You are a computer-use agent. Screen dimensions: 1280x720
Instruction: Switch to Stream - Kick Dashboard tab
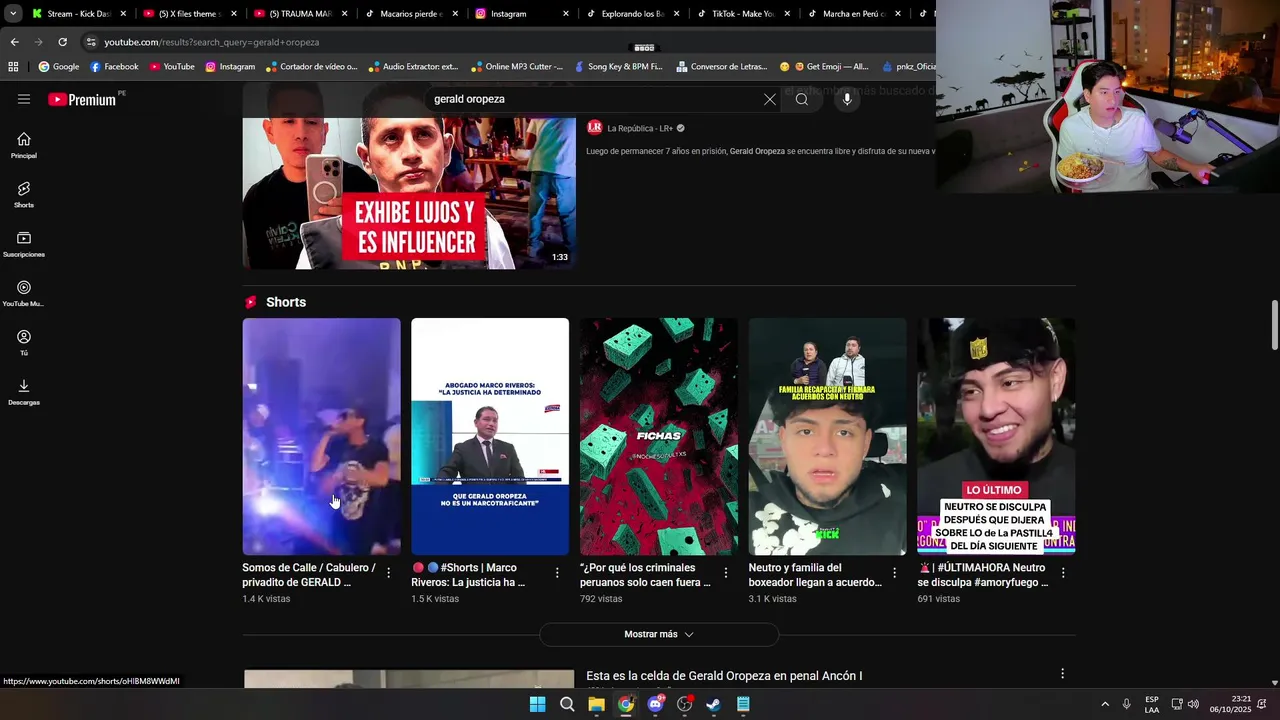[x=78, y=14]
